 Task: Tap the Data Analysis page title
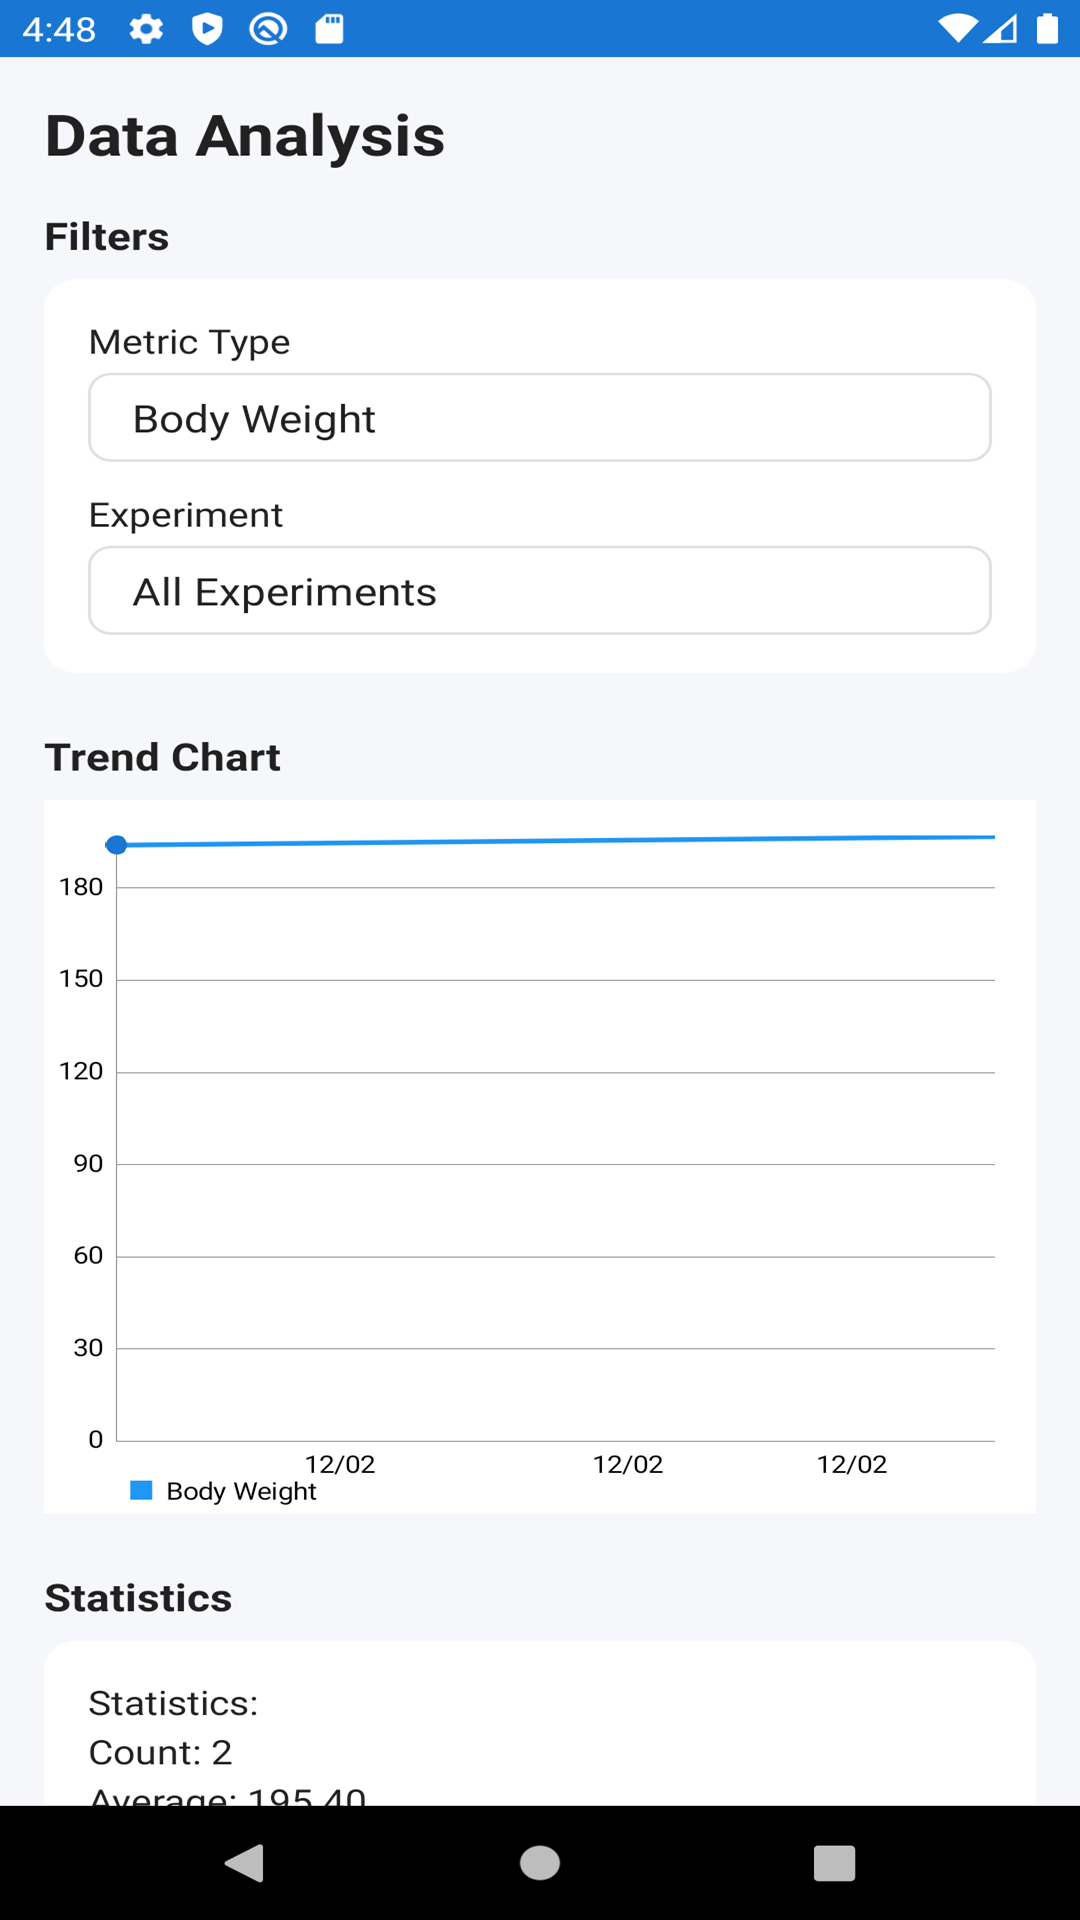click(x=245, y=136)
